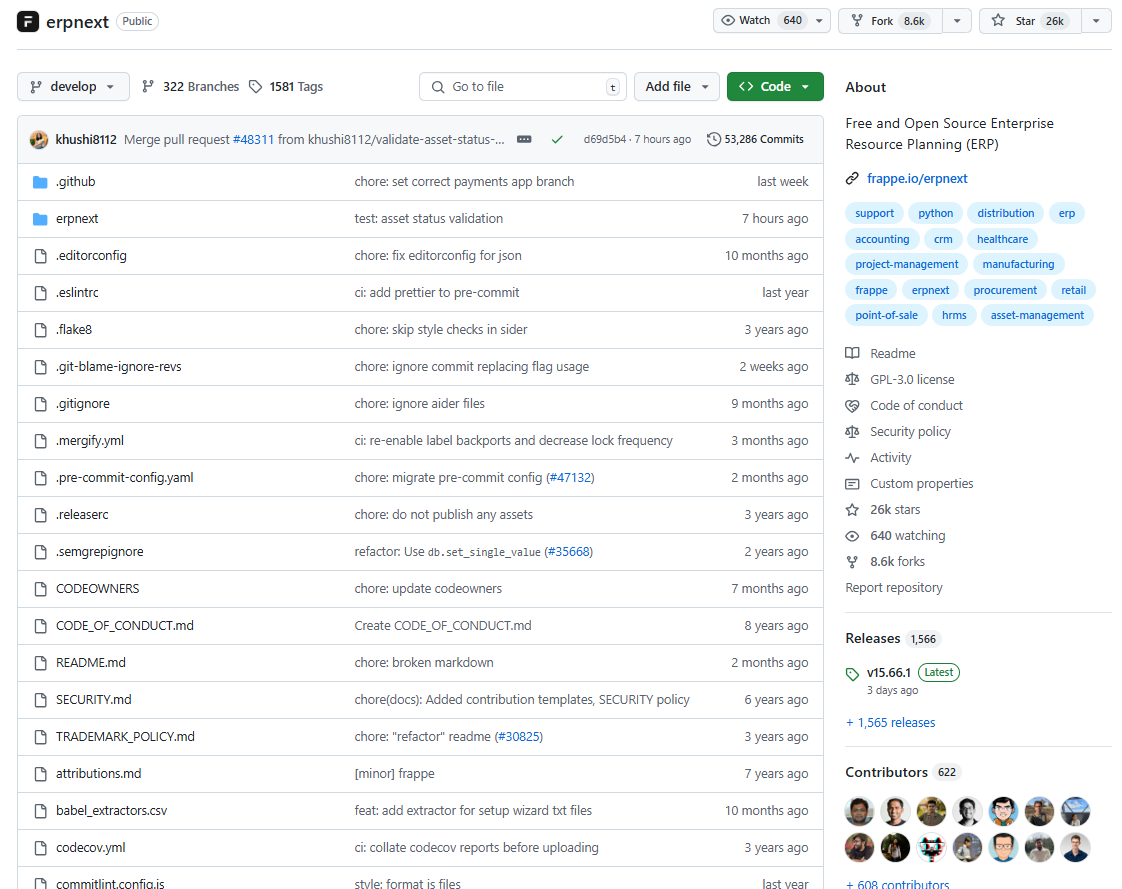1122x889 pixels.
Task: Open linked issue #47132
Action: (570, 478)
